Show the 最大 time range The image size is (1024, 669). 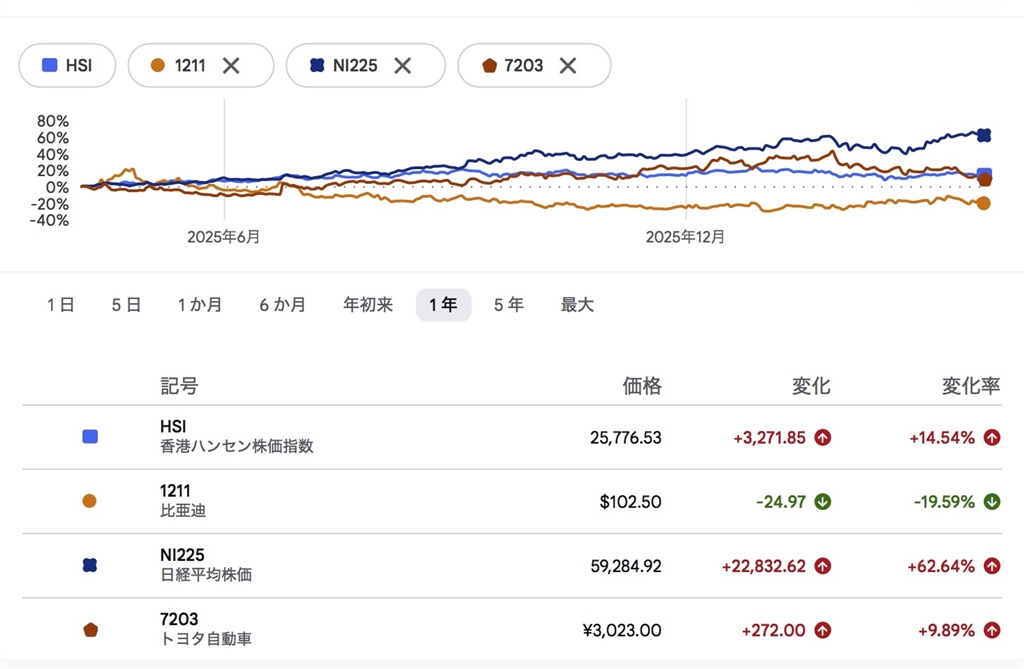pos(577,304)
